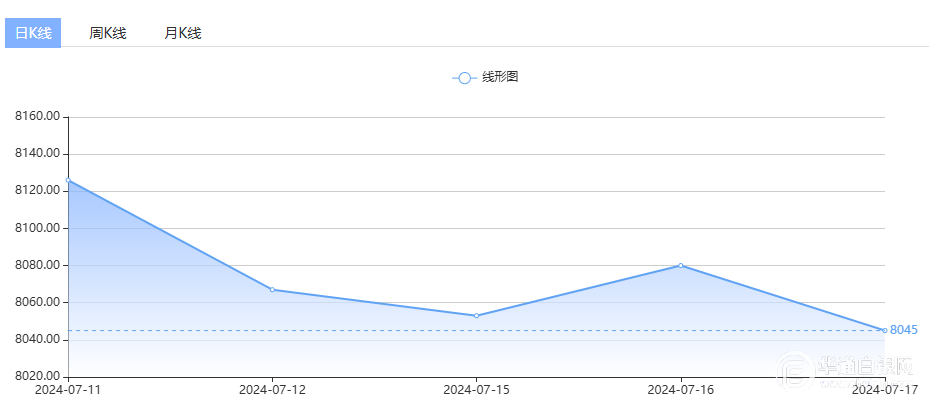This screenshot has height=408, width=929.
Task: Click the 8020.00 y-axis label
Action: click(36, 377)
